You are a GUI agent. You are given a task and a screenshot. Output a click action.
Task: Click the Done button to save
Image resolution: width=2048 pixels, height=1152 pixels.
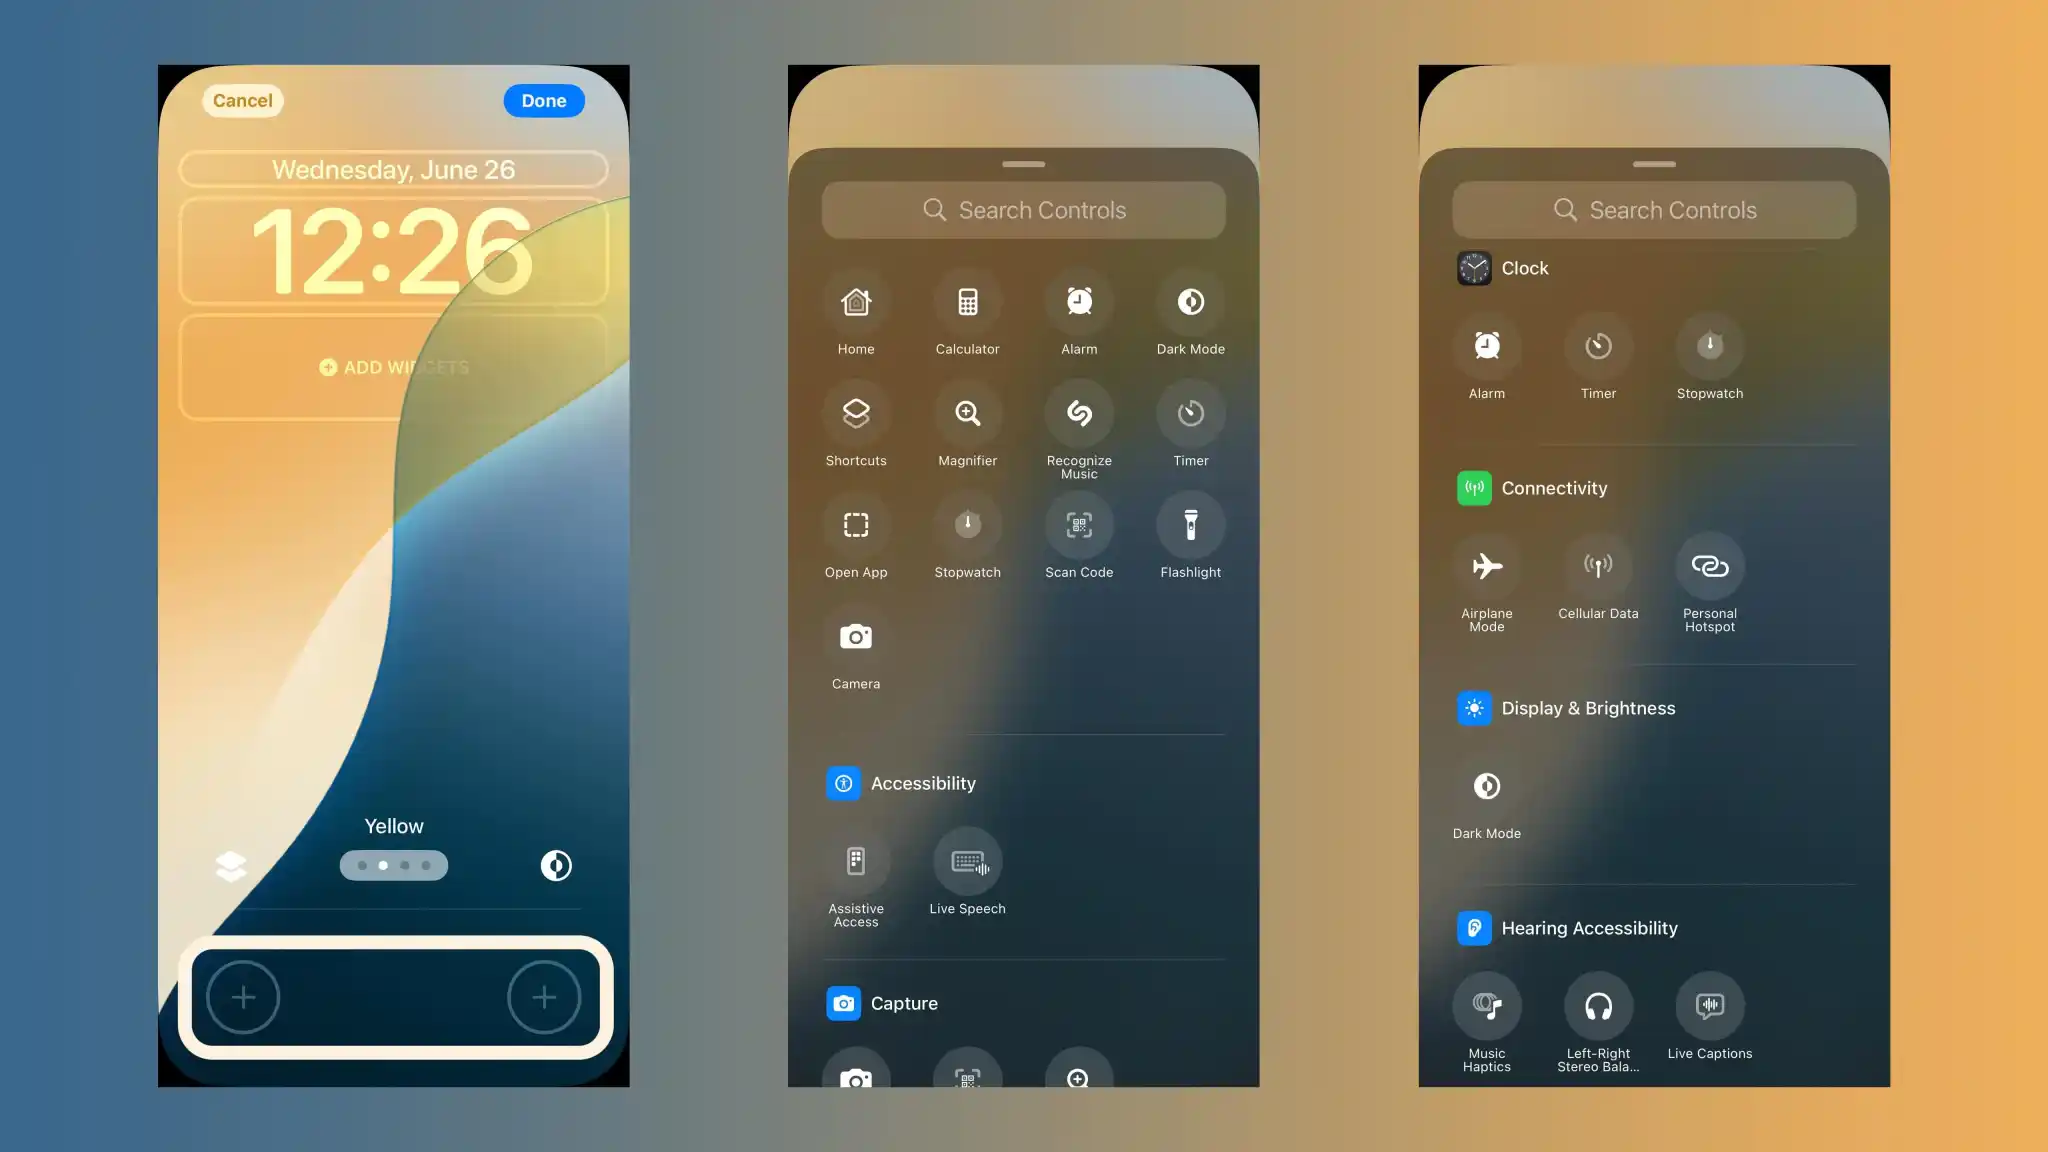[544, 100]
